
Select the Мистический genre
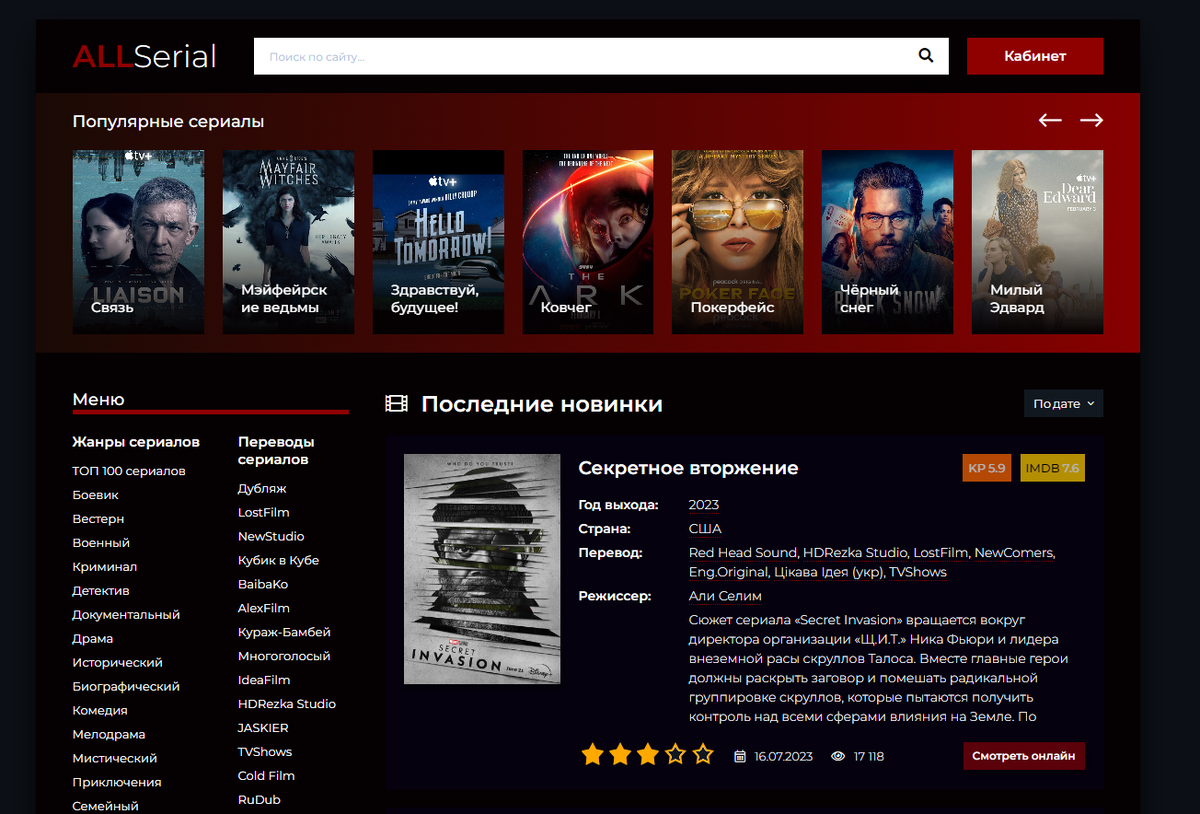tap(115, 759)
